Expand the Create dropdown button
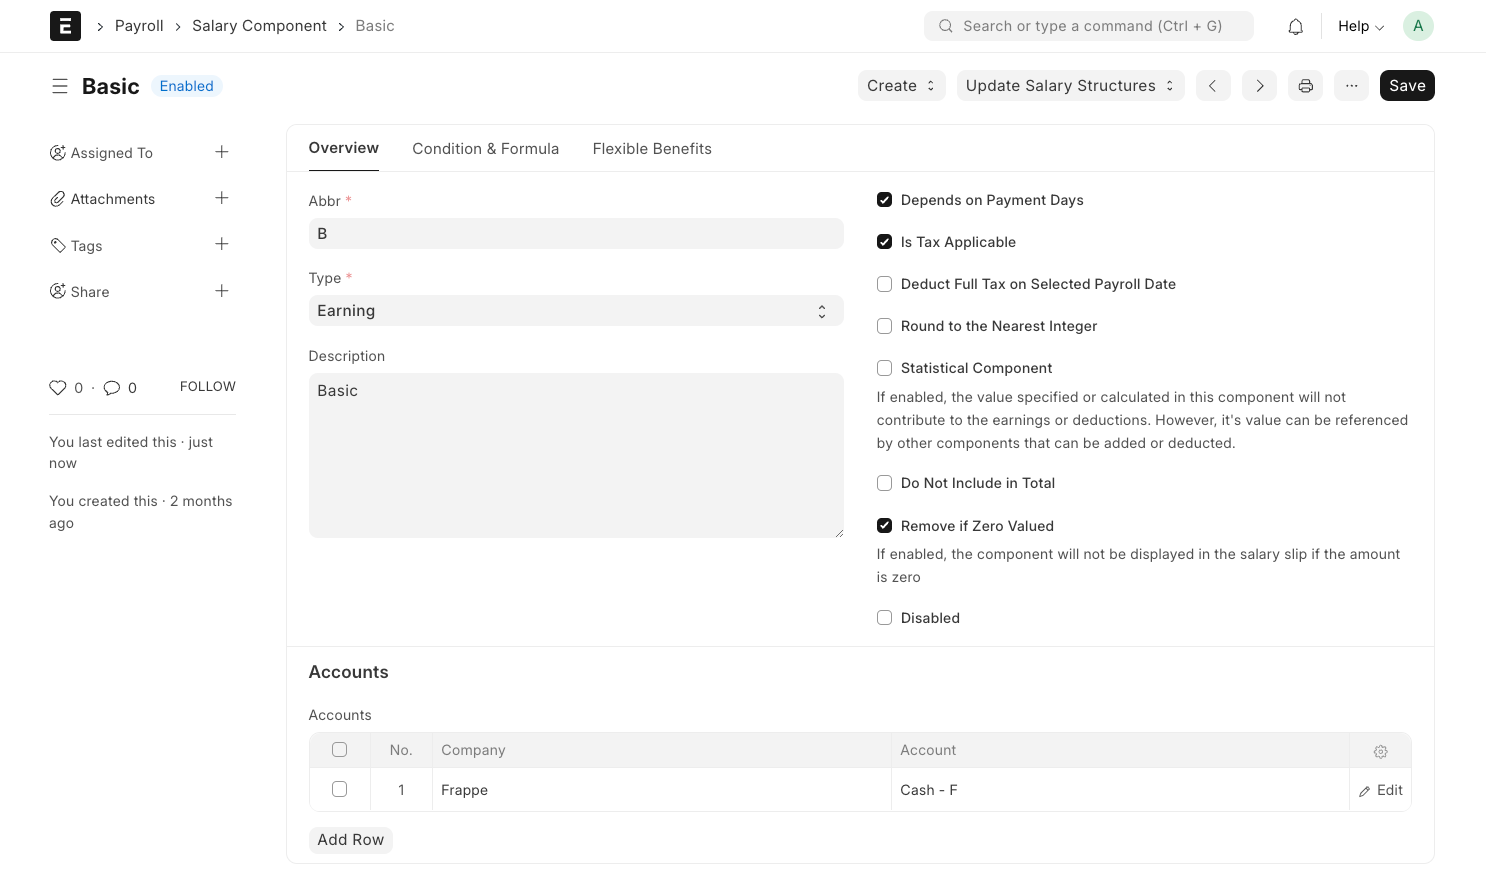This screenshot has width=1486, height=879. (900, 86)
